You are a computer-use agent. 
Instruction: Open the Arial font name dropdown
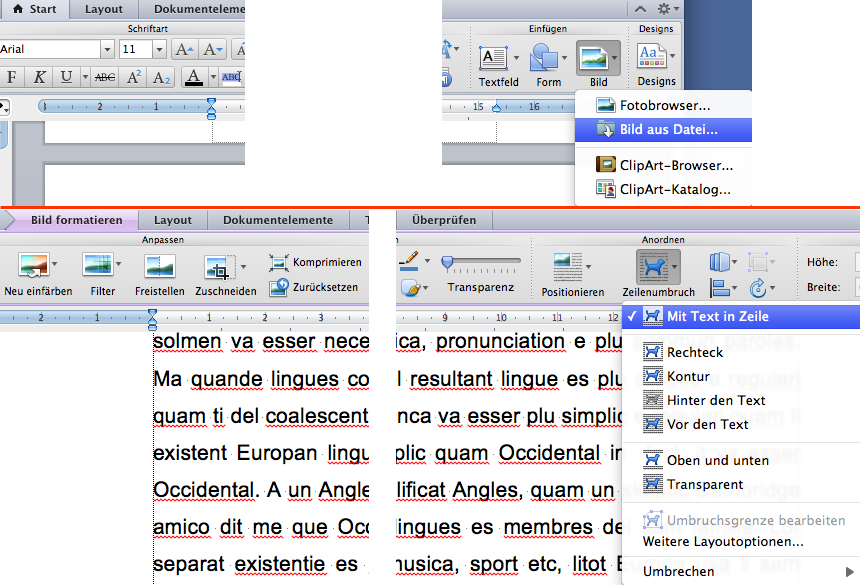point(107,49)
